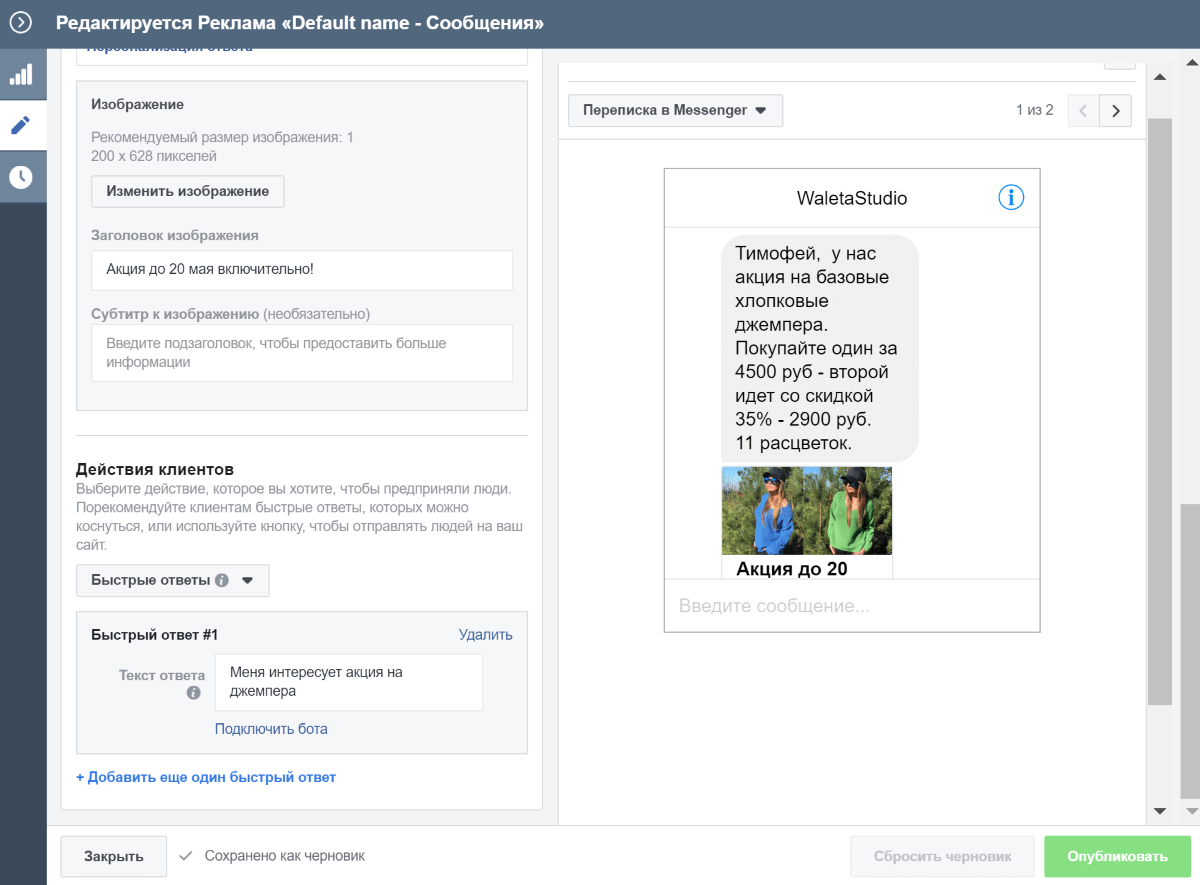Screen dimensions: 1200x885
Task: Click the Закрыть button
Action: pyautogui.click(x=113, y=856)
